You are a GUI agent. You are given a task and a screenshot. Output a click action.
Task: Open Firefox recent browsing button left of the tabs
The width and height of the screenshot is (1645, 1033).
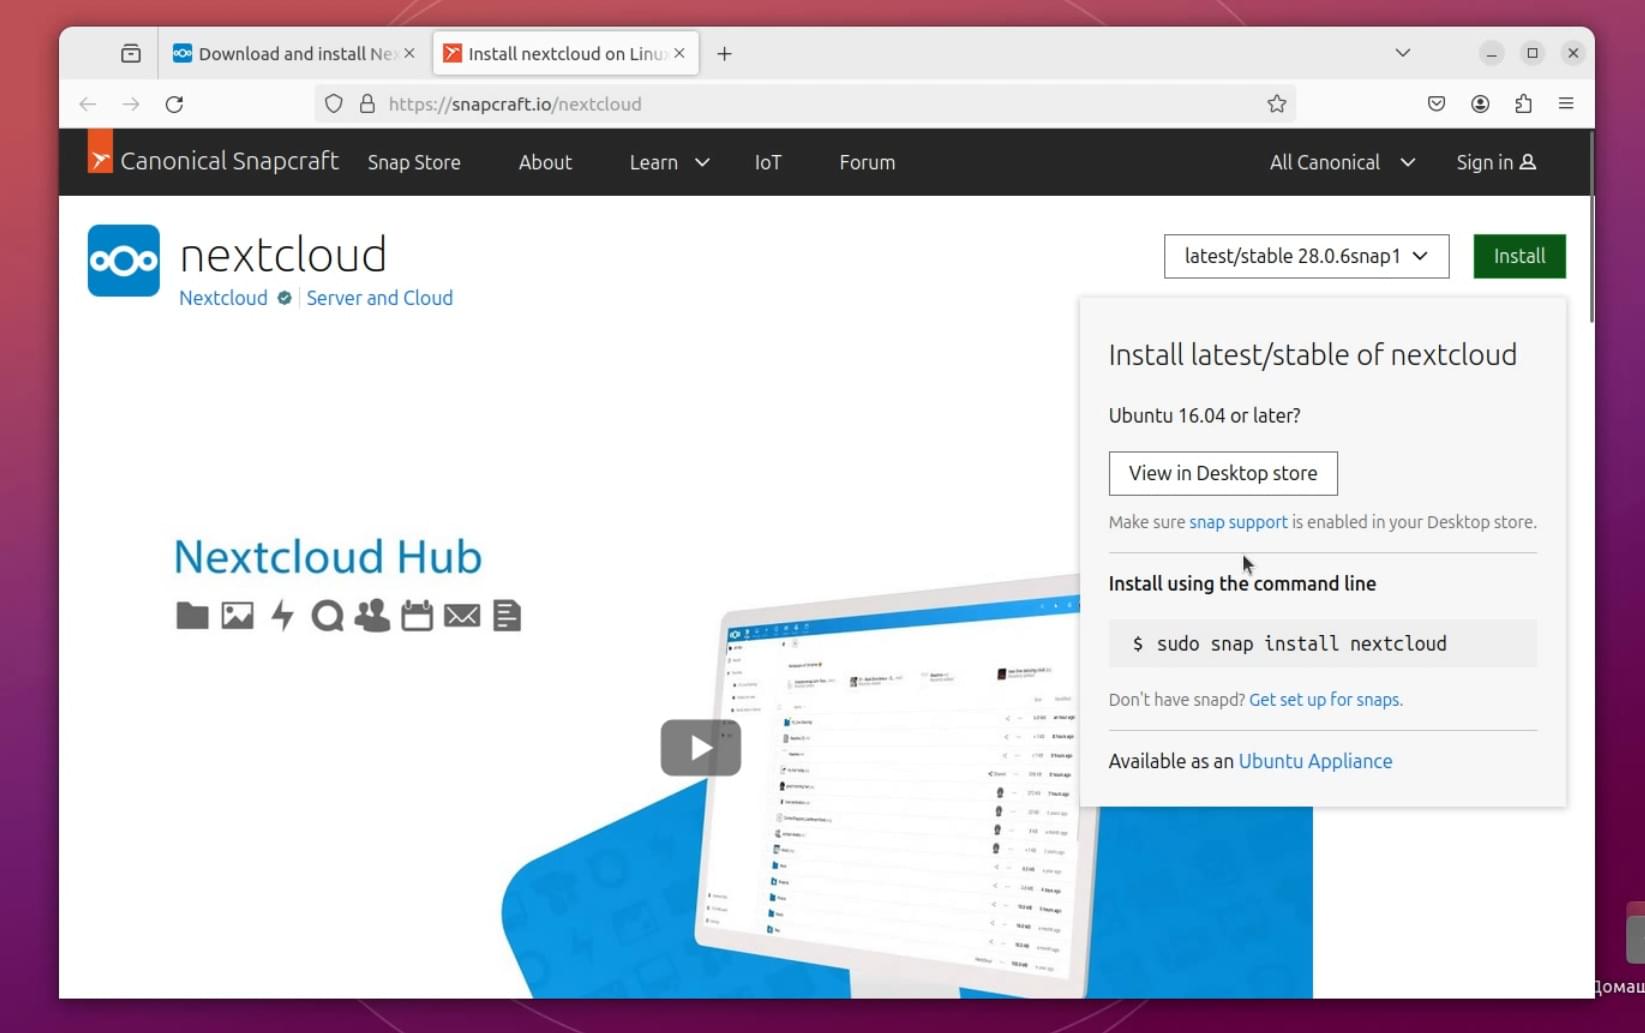point(131,53)
